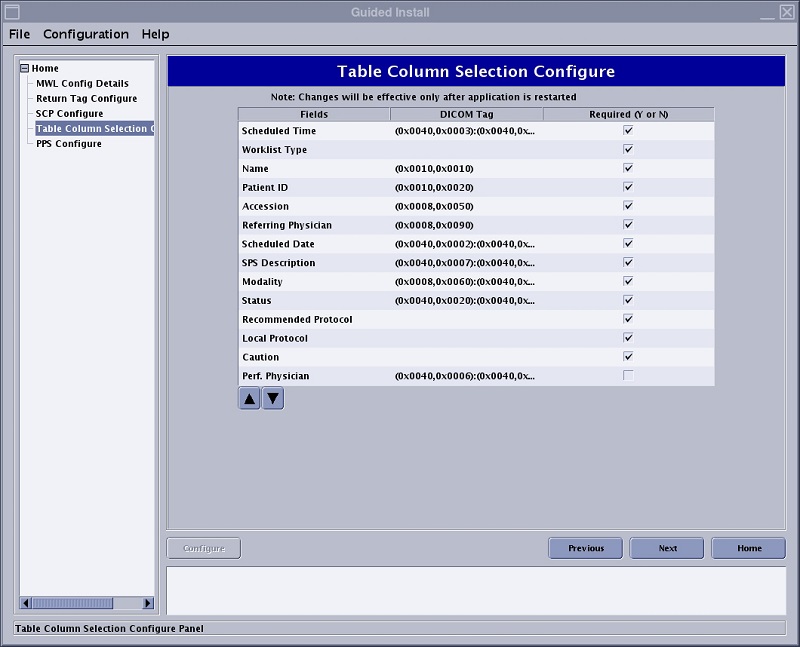
Task: Open the File menu
Action: coord(19,34)
